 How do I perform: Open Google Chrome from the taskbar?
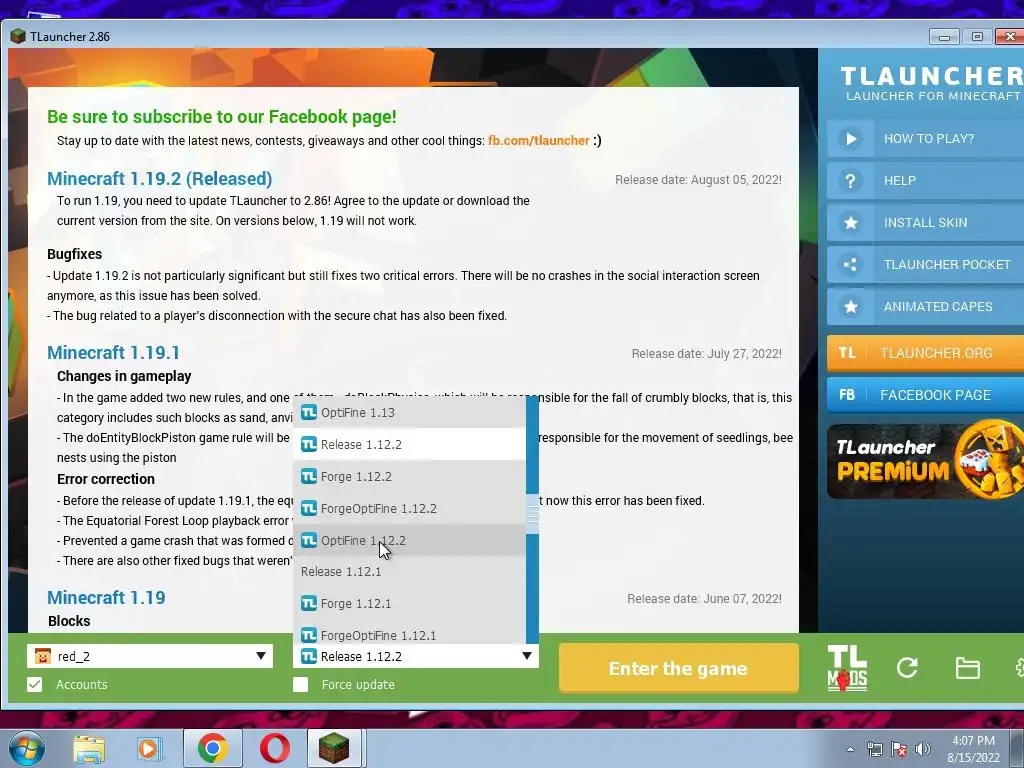click(x=212, y=748)
